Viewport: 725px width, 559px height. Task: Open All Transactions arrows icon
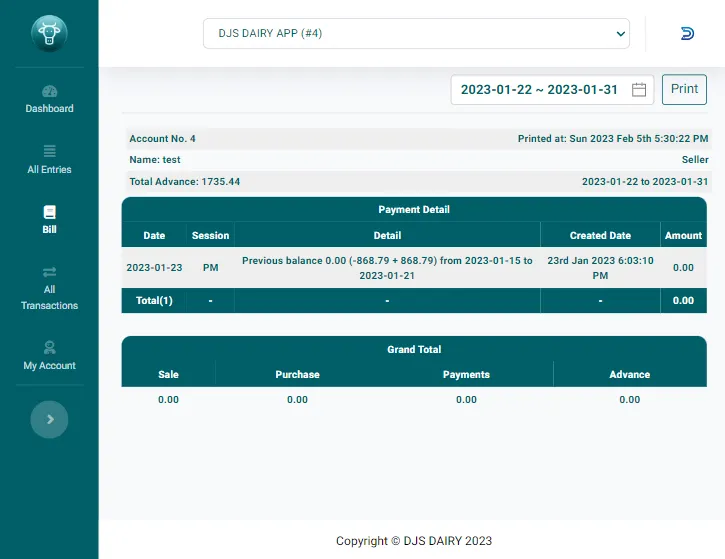[x=49, y=272]
